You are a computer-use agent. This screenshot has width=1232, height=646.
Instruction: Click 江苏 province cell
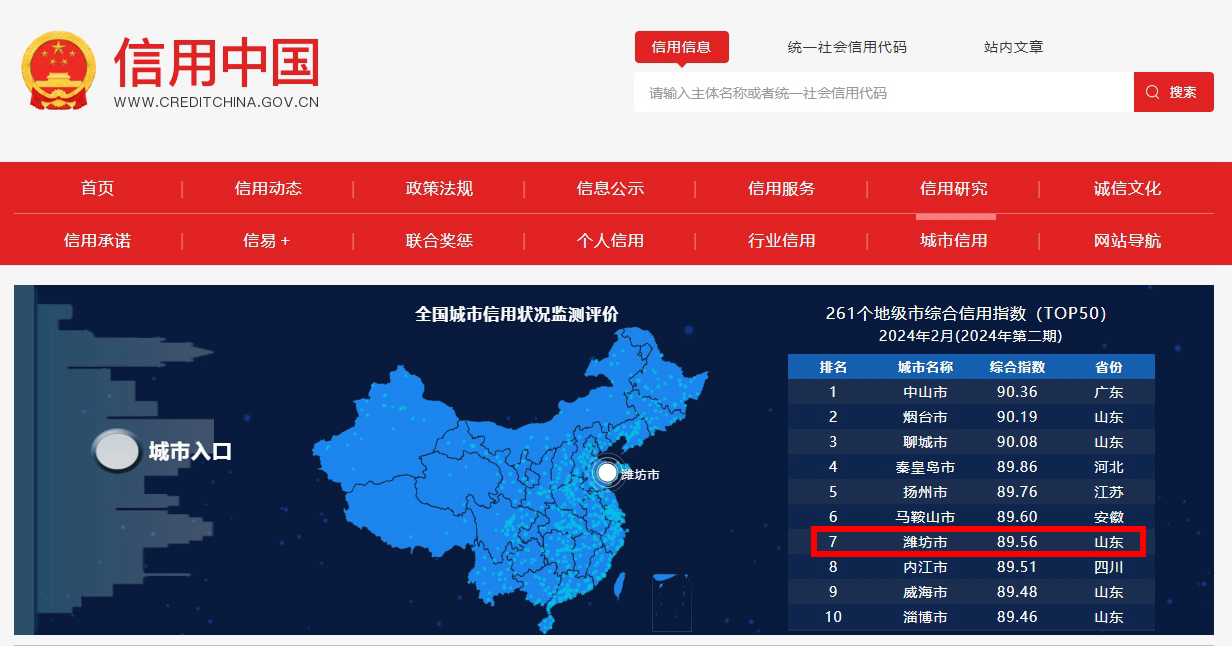click(x=1109, y=492)
